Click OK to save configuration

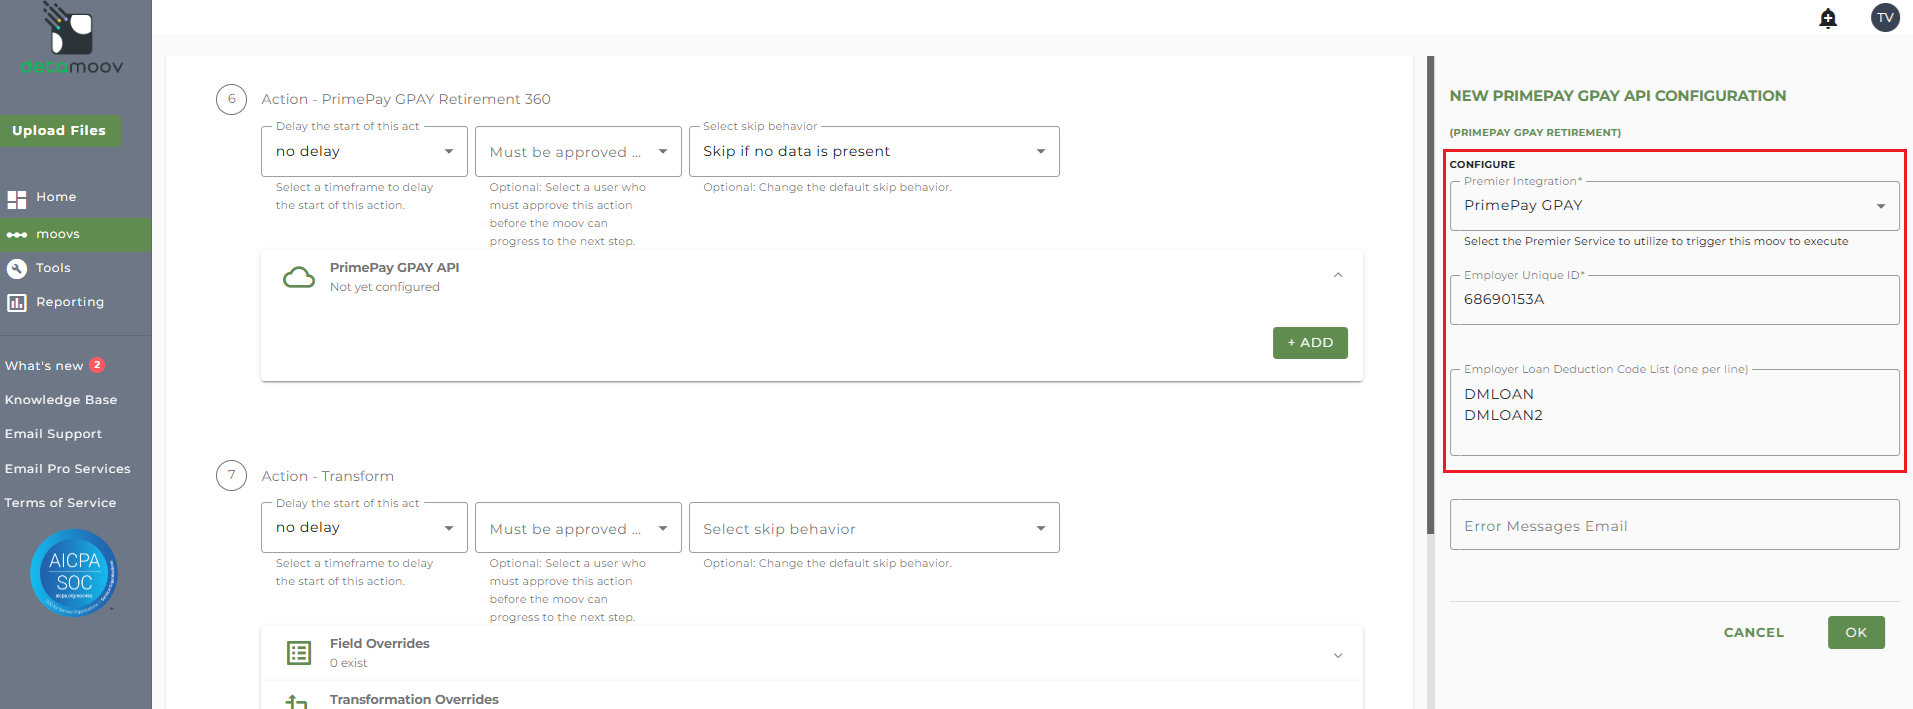1855,632
